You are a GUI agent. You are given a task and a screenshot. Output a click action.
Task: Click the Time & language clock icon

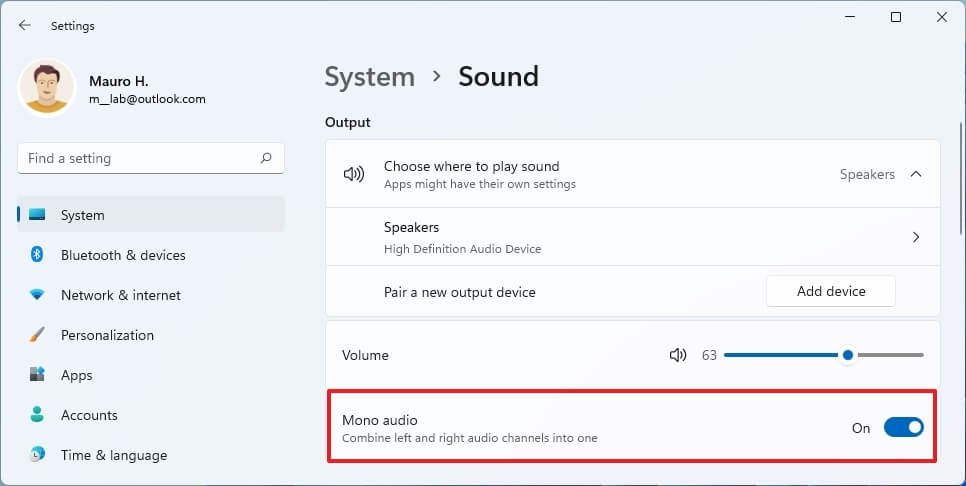(37, 455)
